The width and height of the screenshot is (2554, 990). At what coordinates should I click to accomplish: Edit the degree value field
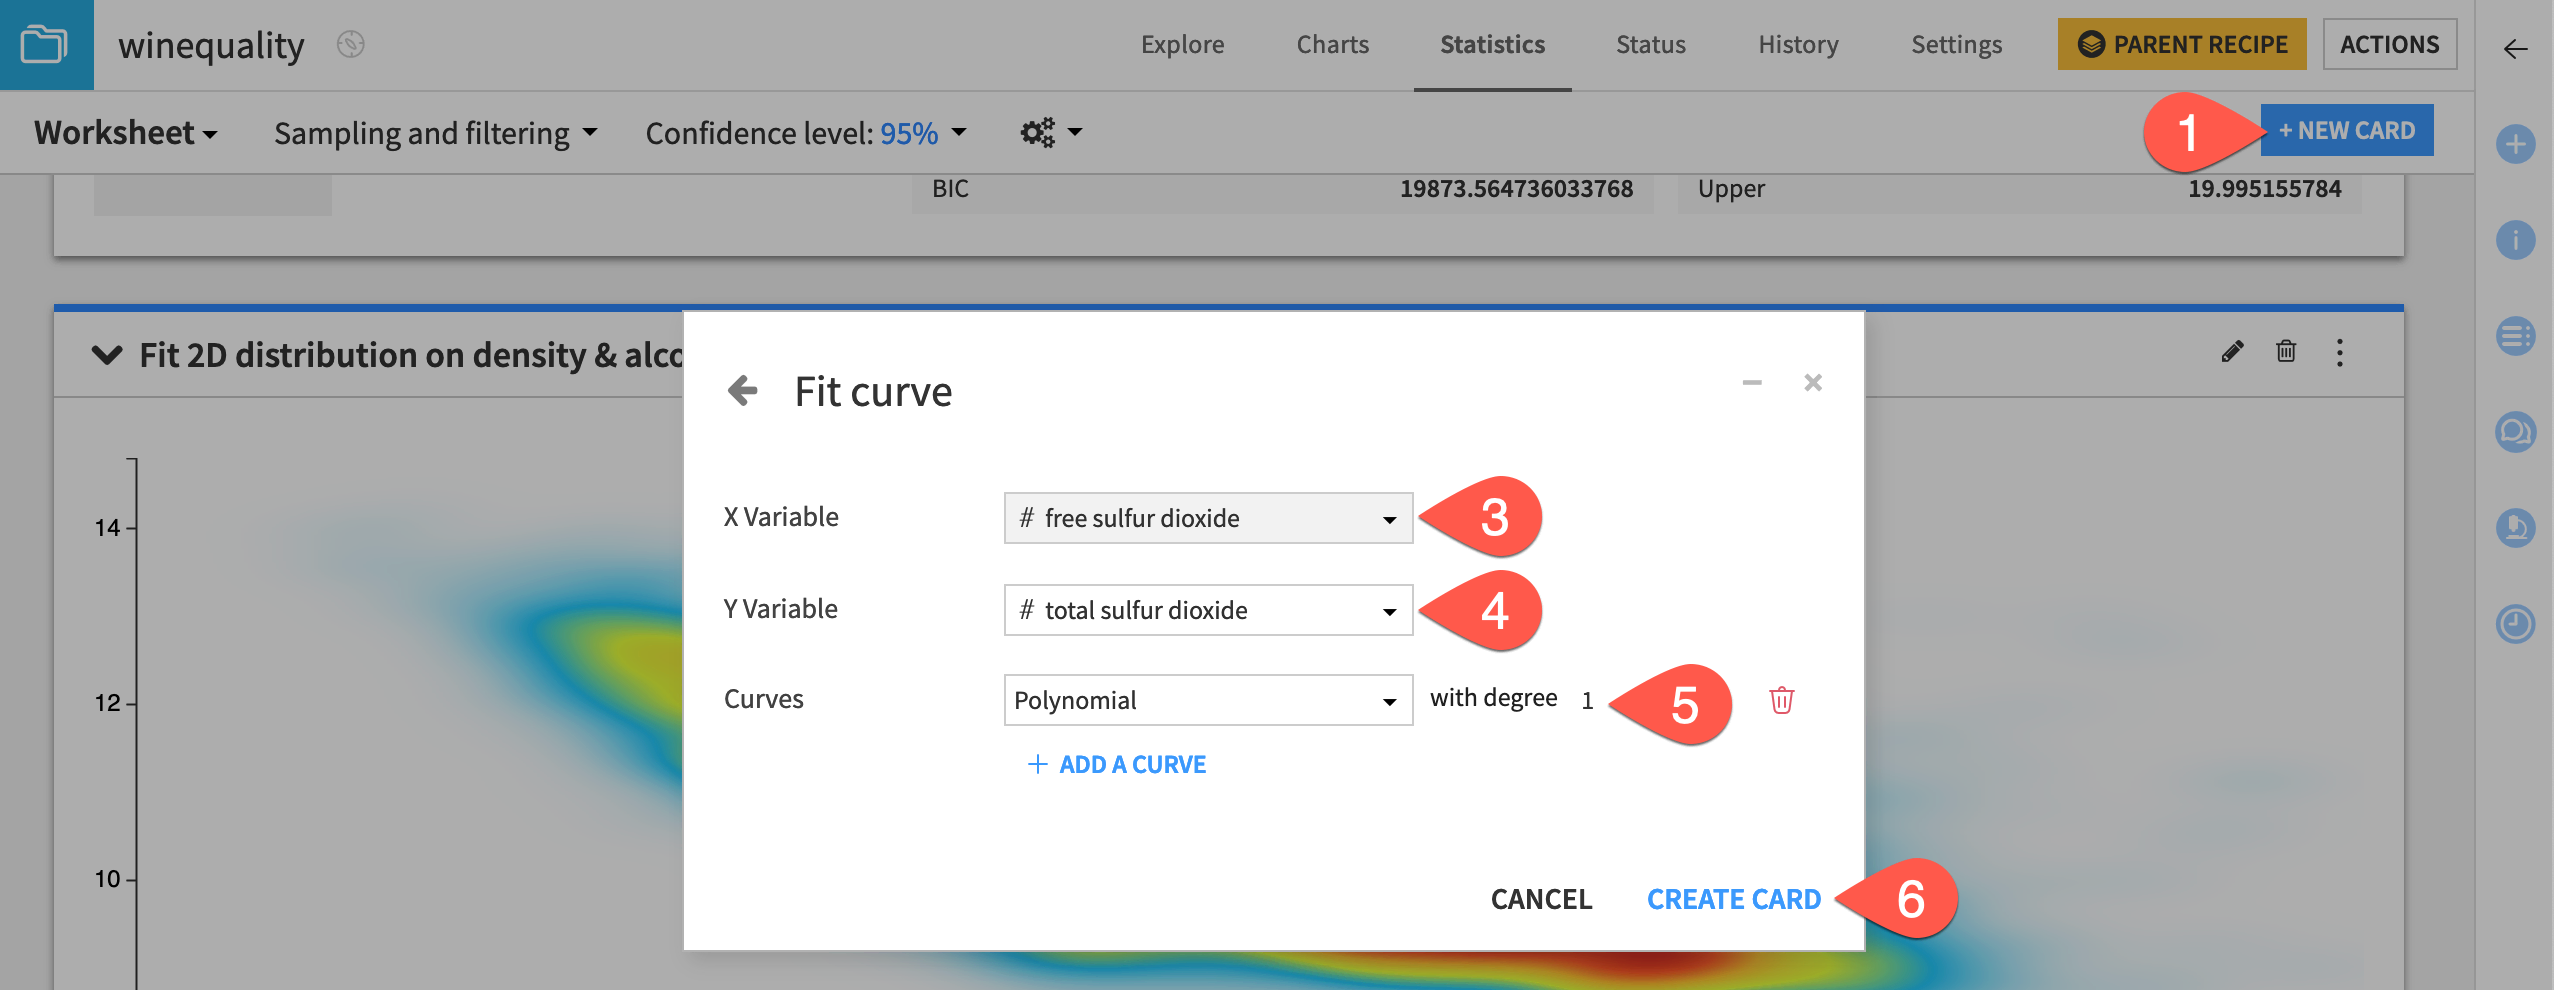point(1589,700)
